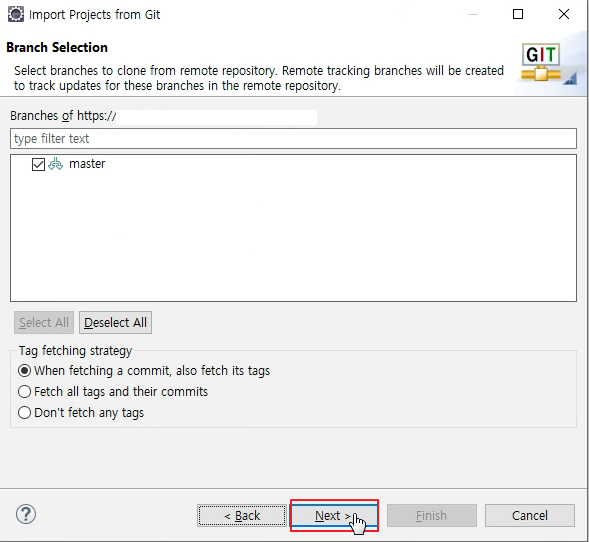Cancel the import wizard
The image size is (589, 542).
point(530,515)
